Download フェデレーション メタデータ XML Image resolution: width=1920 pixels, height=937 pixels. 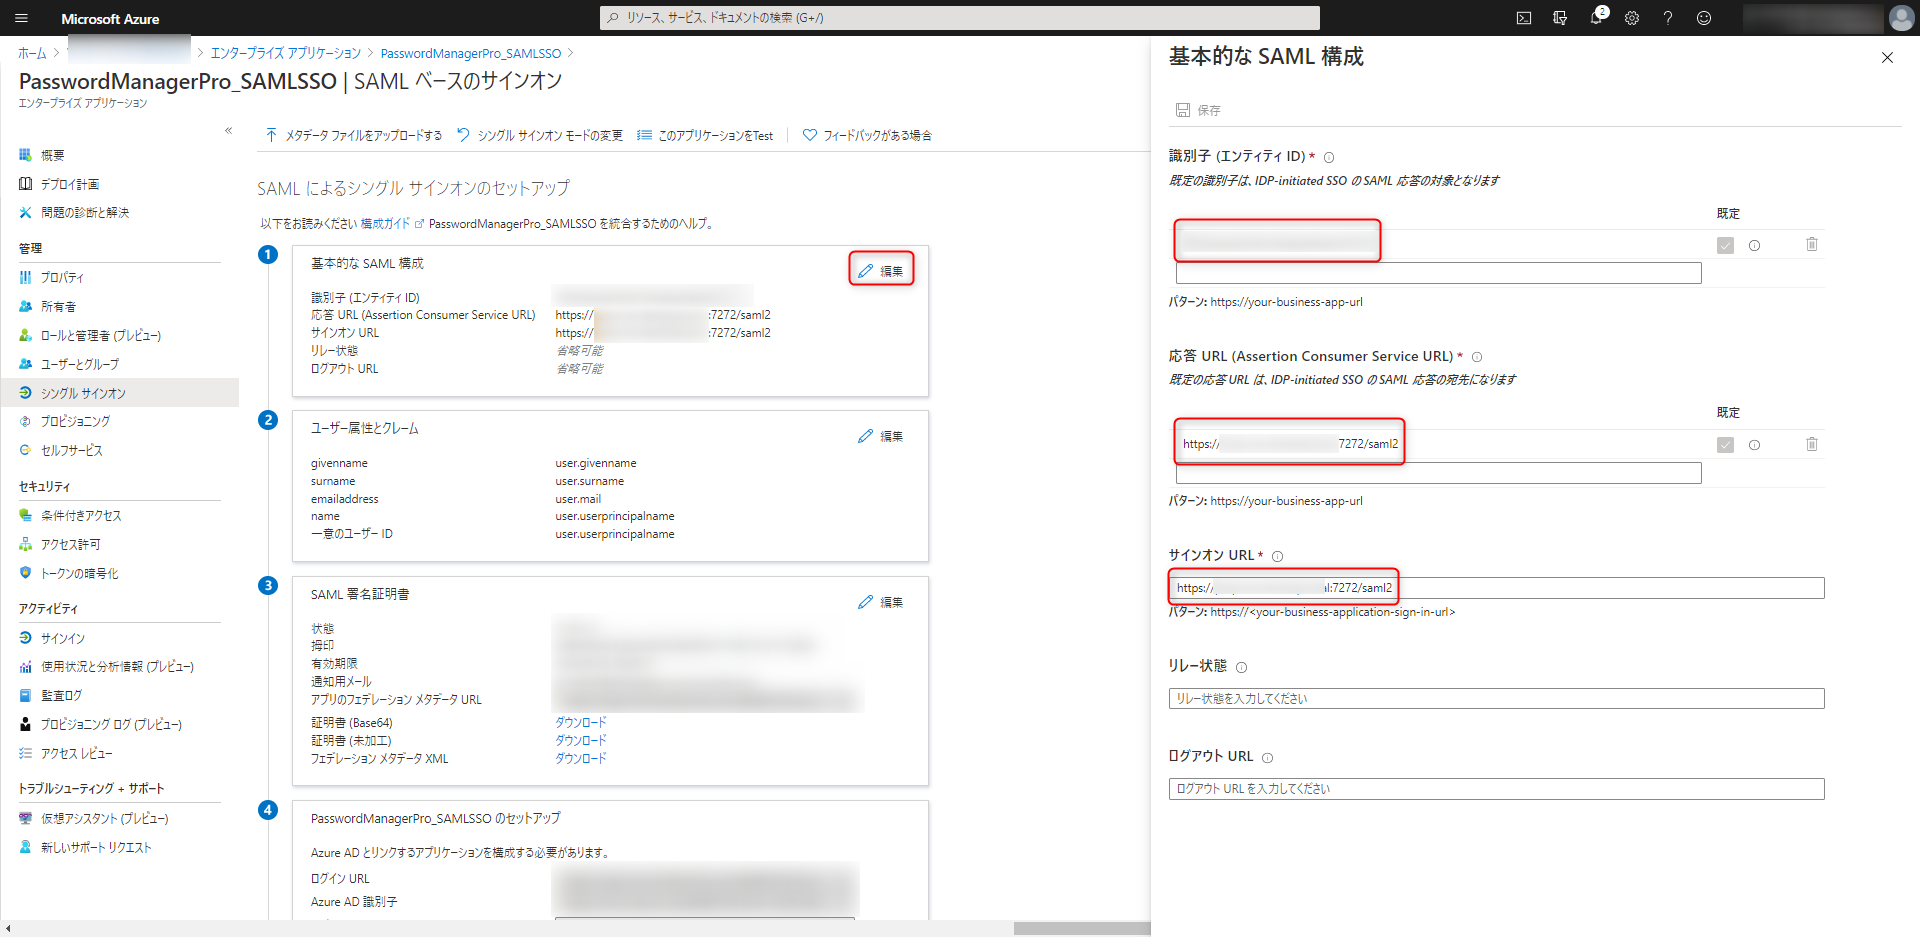click(x=581, y=758)
